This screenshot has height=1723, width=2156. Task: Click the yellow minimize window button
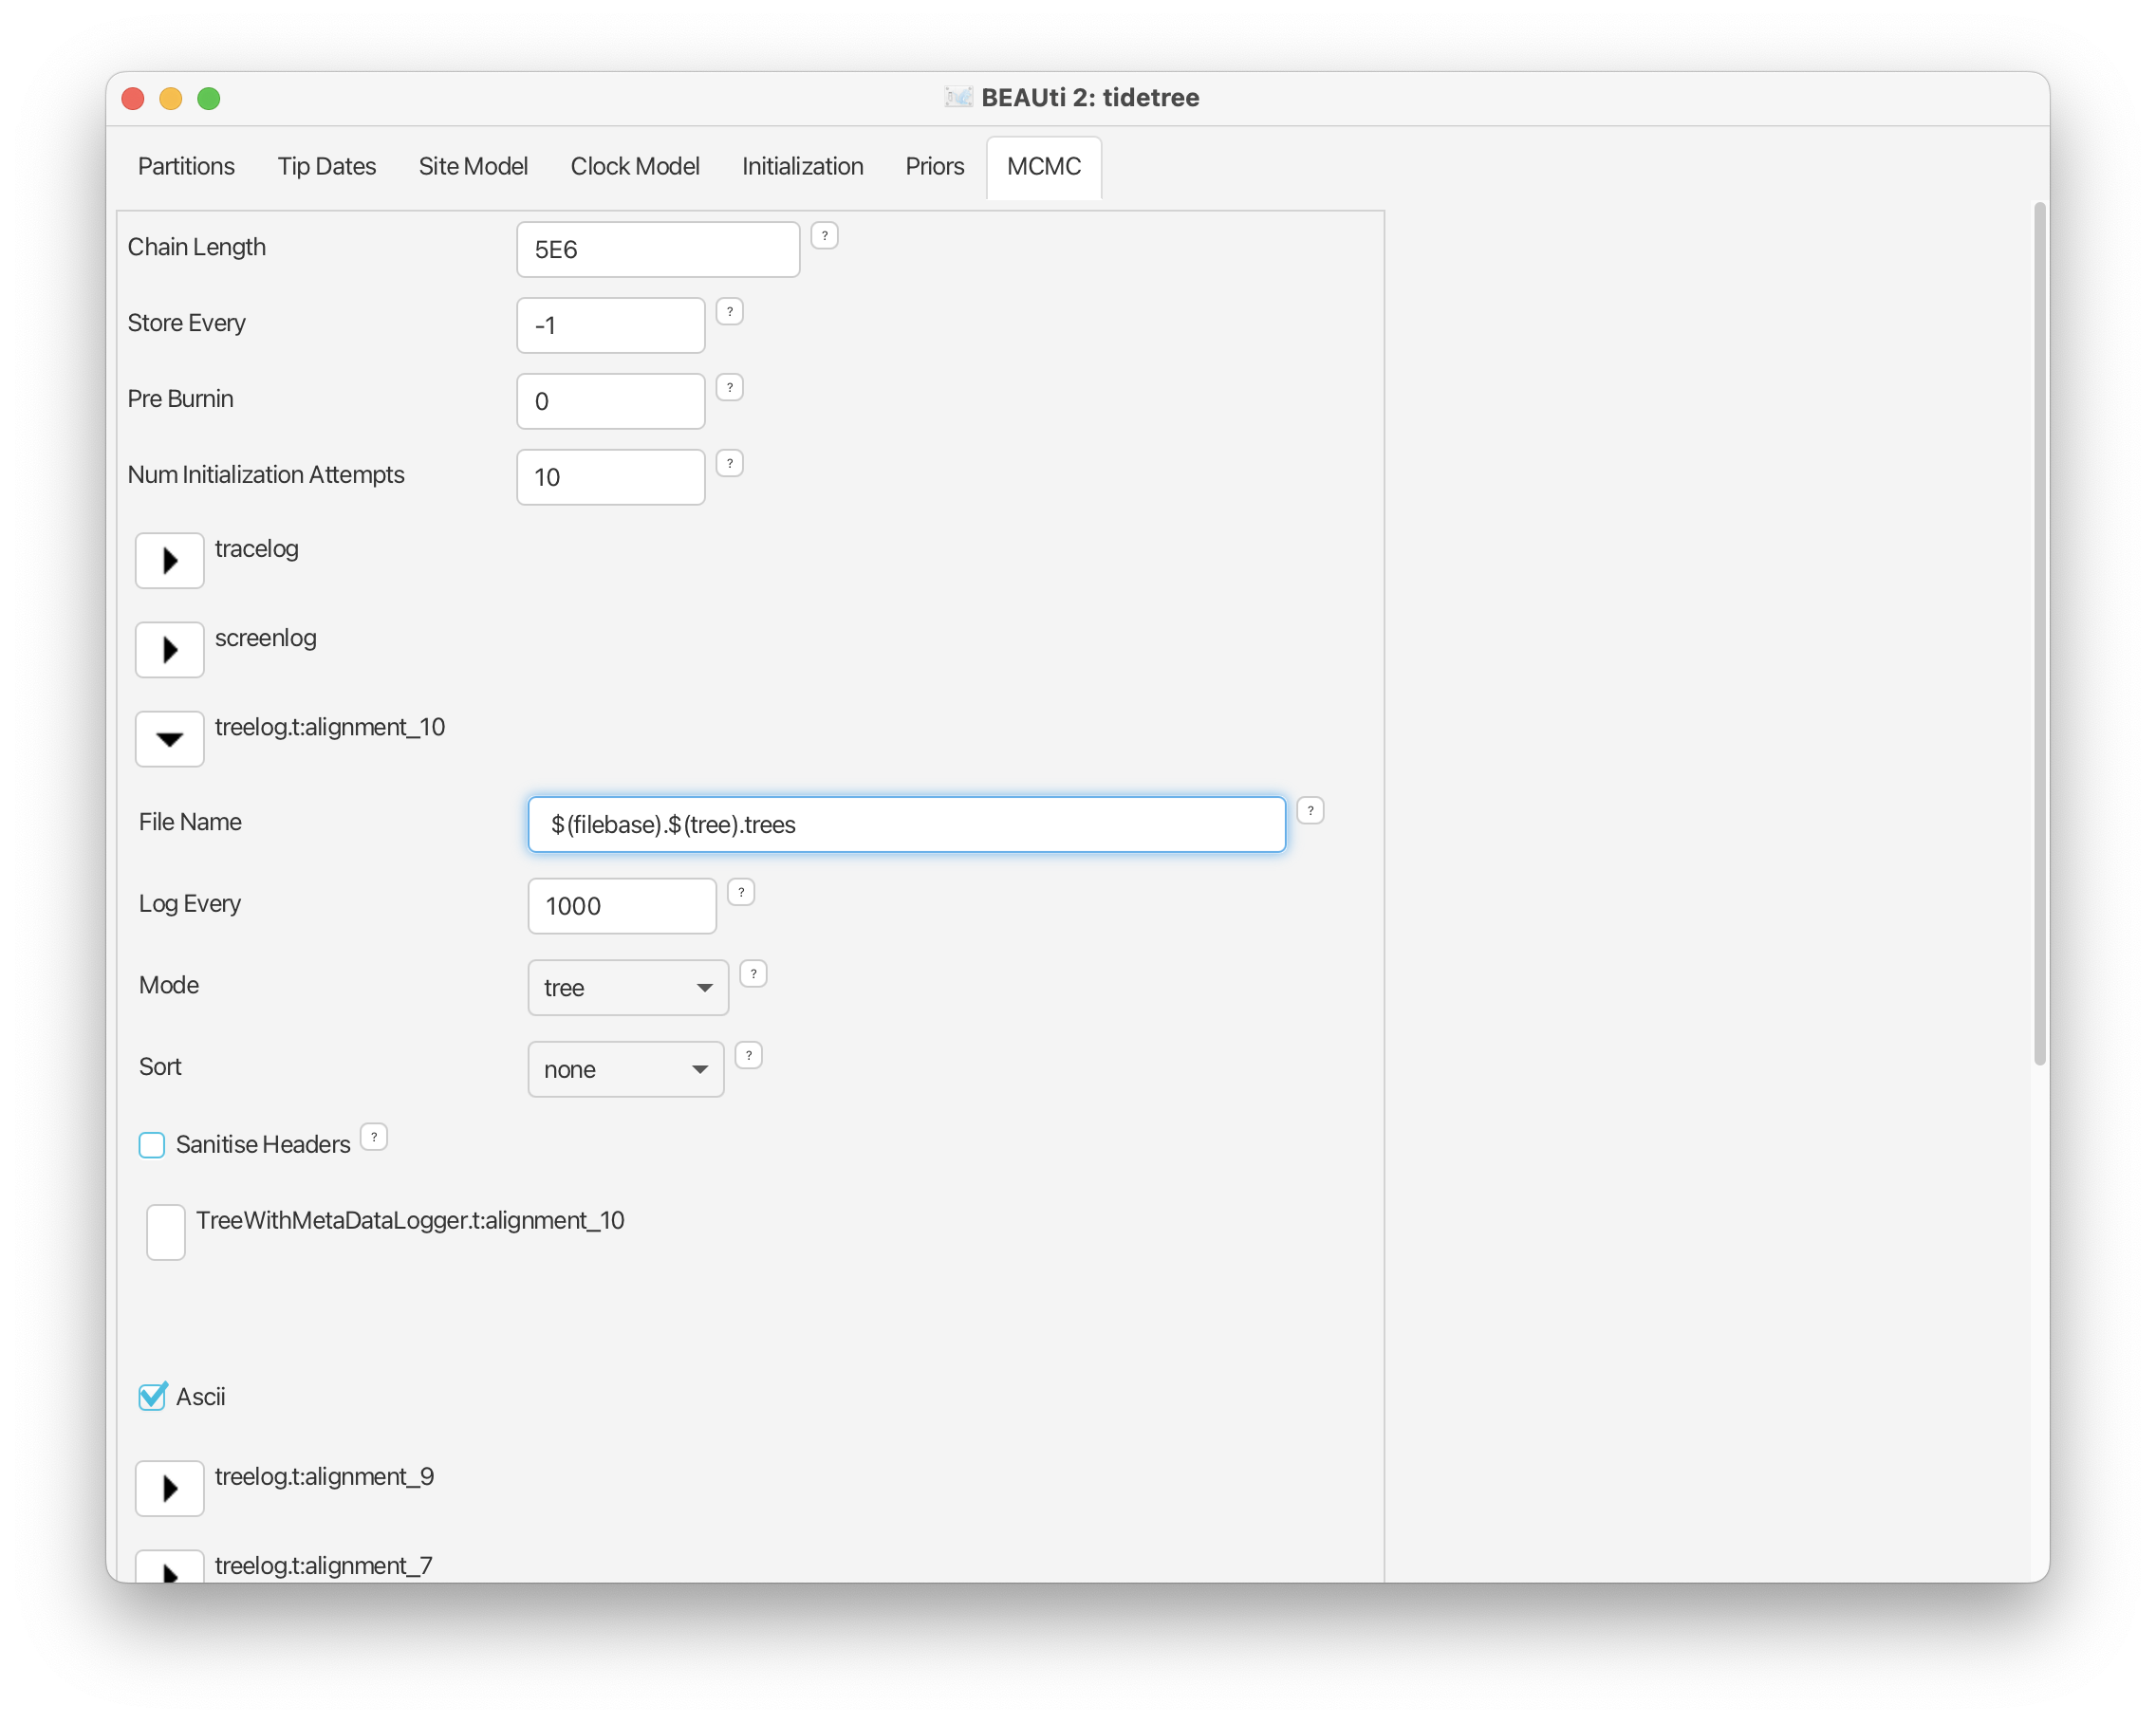tap(171, 98)
